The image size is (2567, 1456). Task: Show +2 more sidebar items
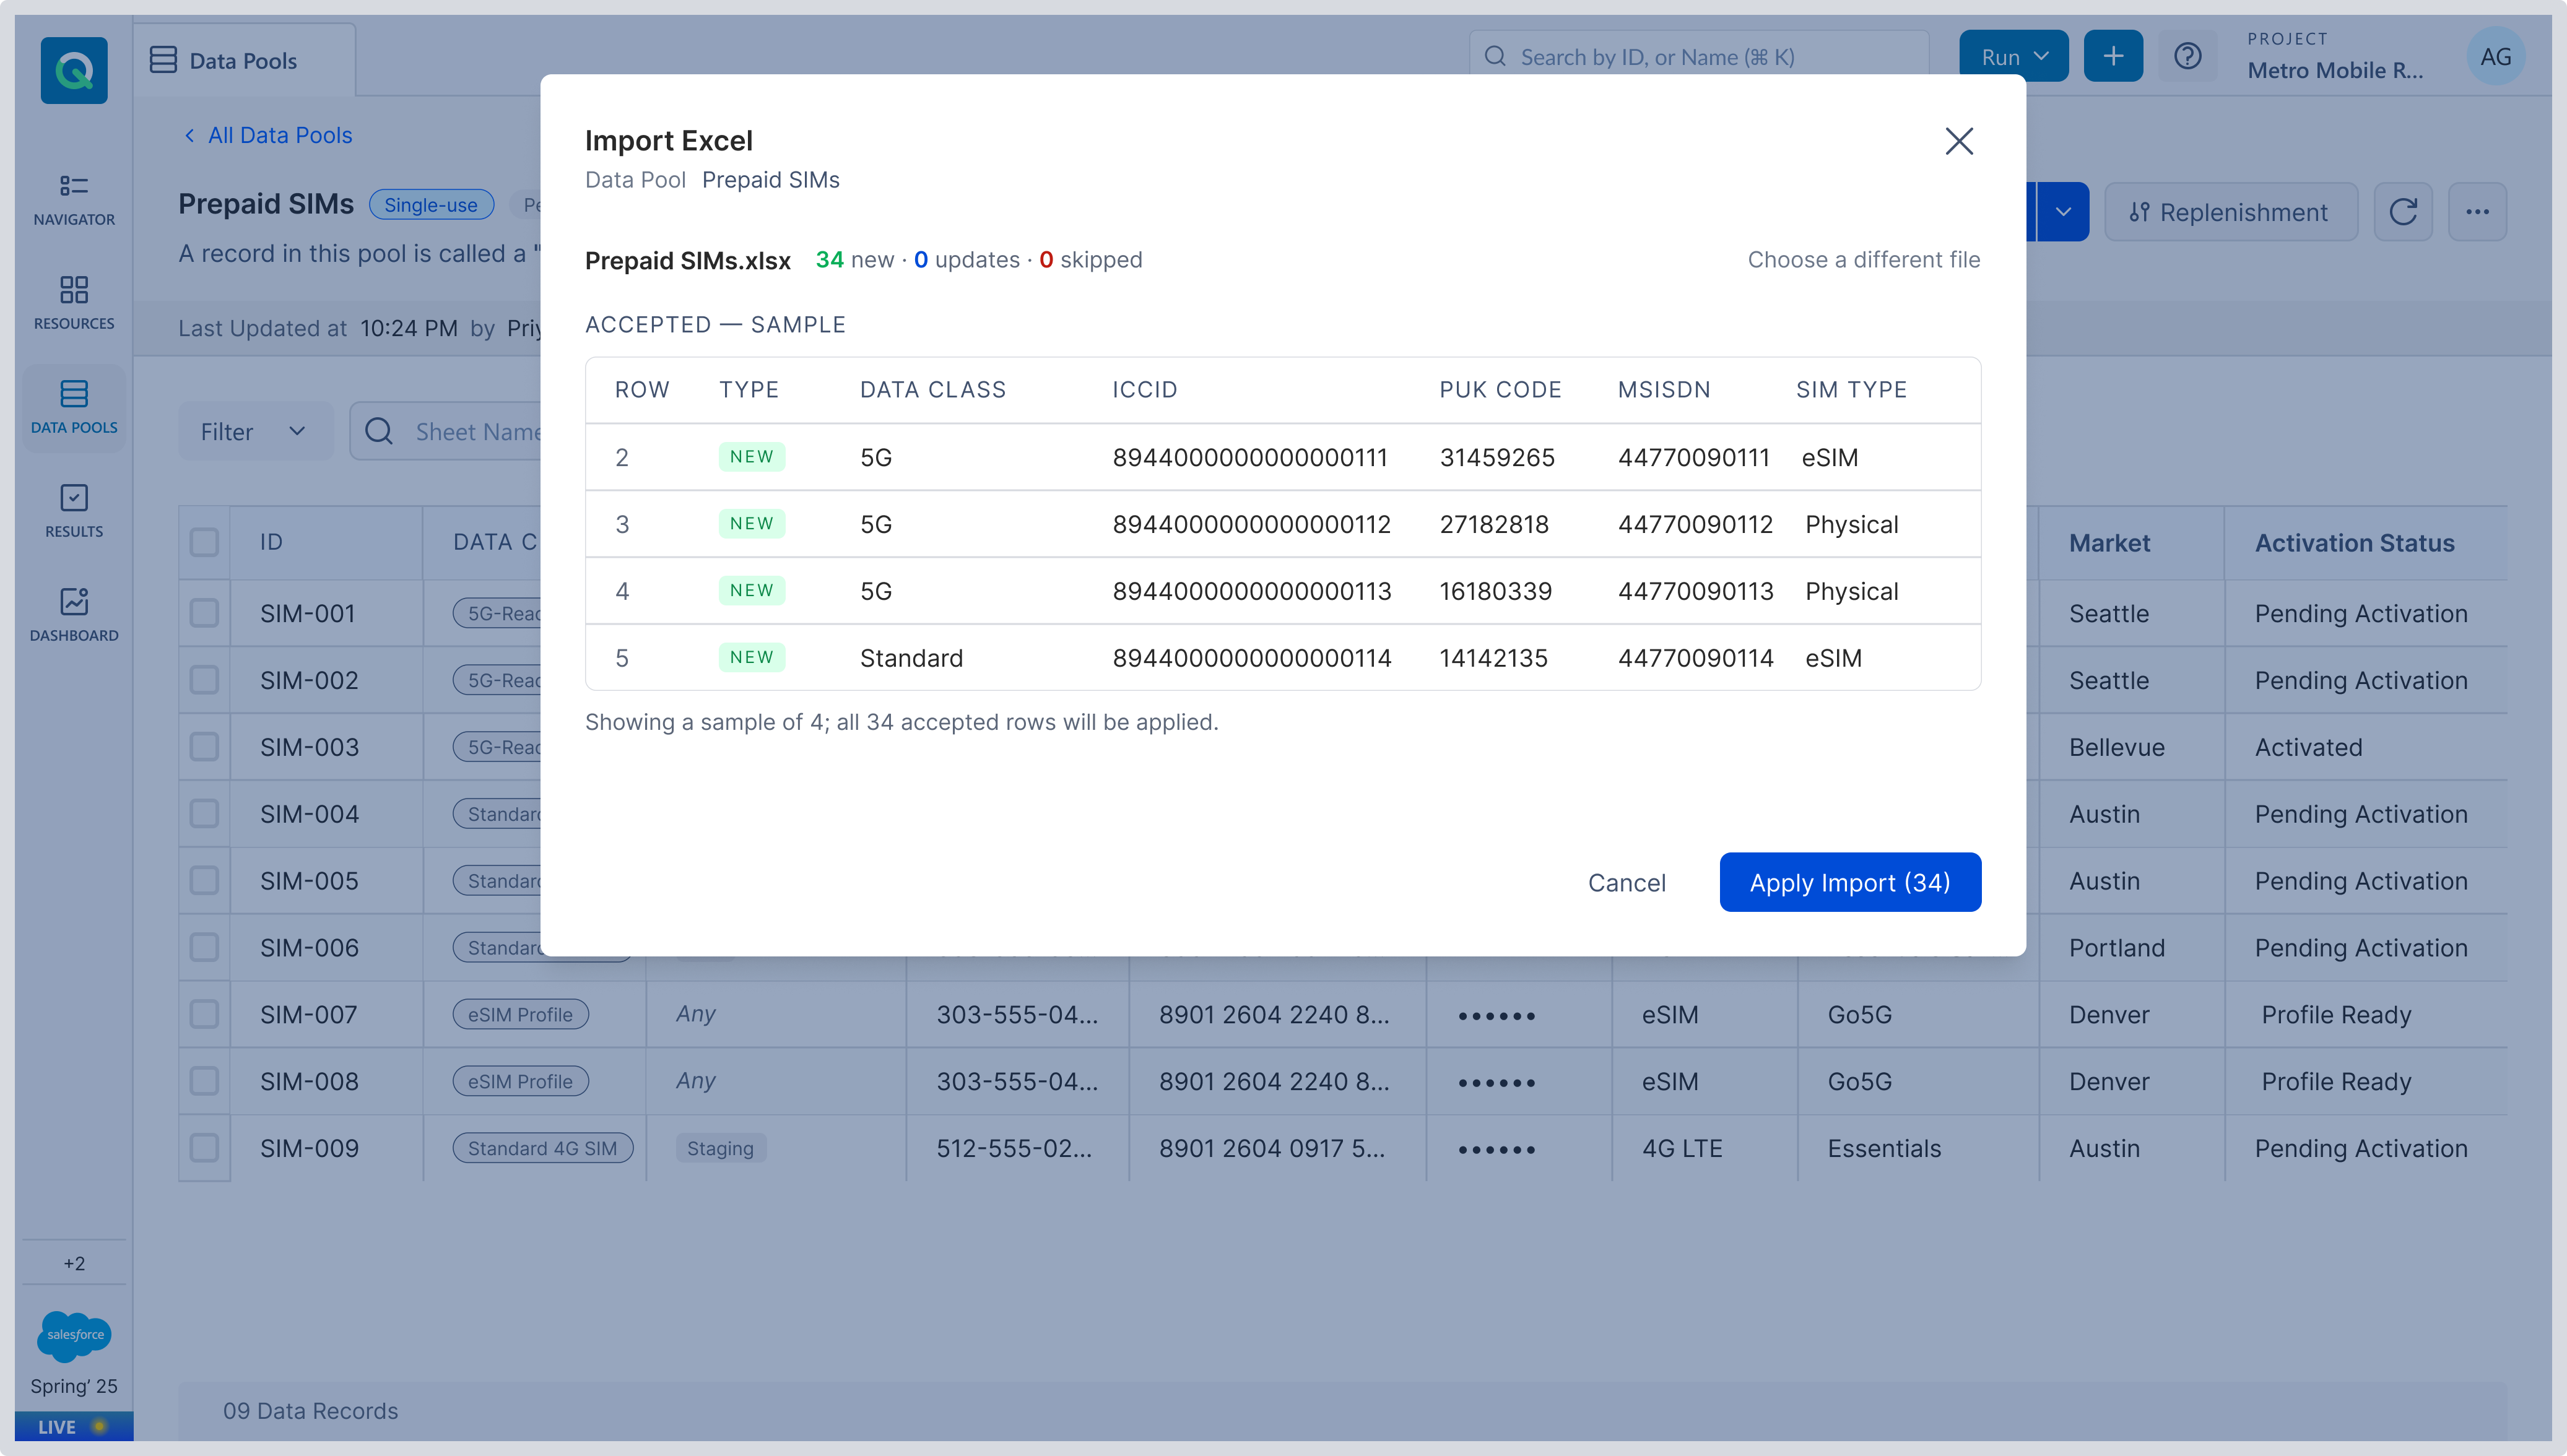pyautogui.click(x=74, y=1263)
